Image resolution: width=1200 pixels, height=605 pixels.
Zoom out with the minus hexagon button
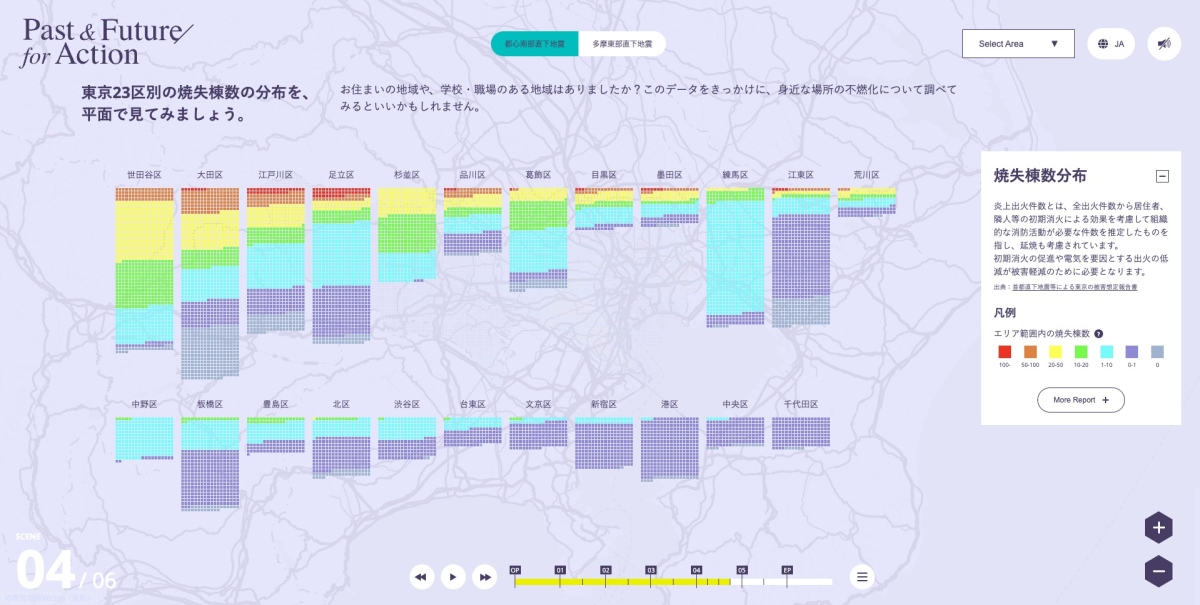1158,571
